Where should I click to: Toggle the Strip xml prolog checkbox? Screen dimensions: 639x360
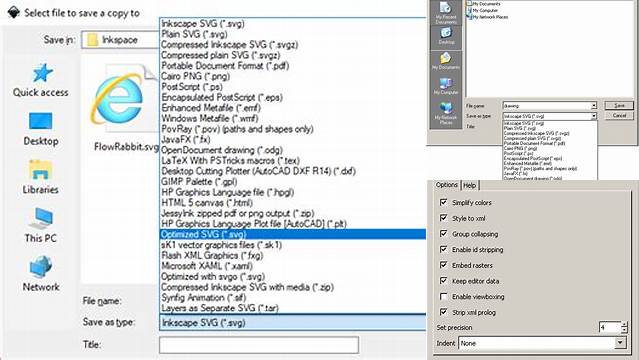coord(443,312)
